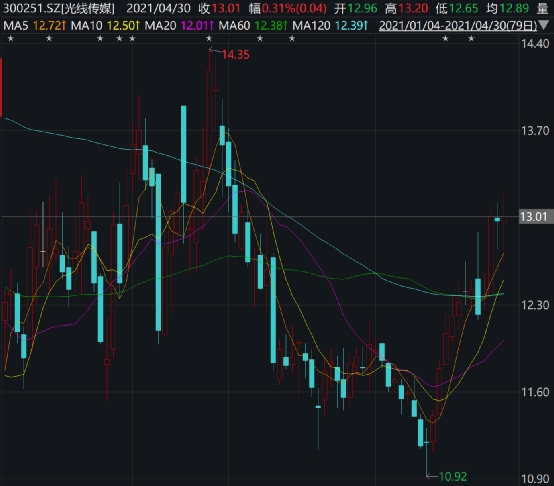Click the triangle arrow beside the date range
The image size is (554, 486).
(x=544, y=25)
